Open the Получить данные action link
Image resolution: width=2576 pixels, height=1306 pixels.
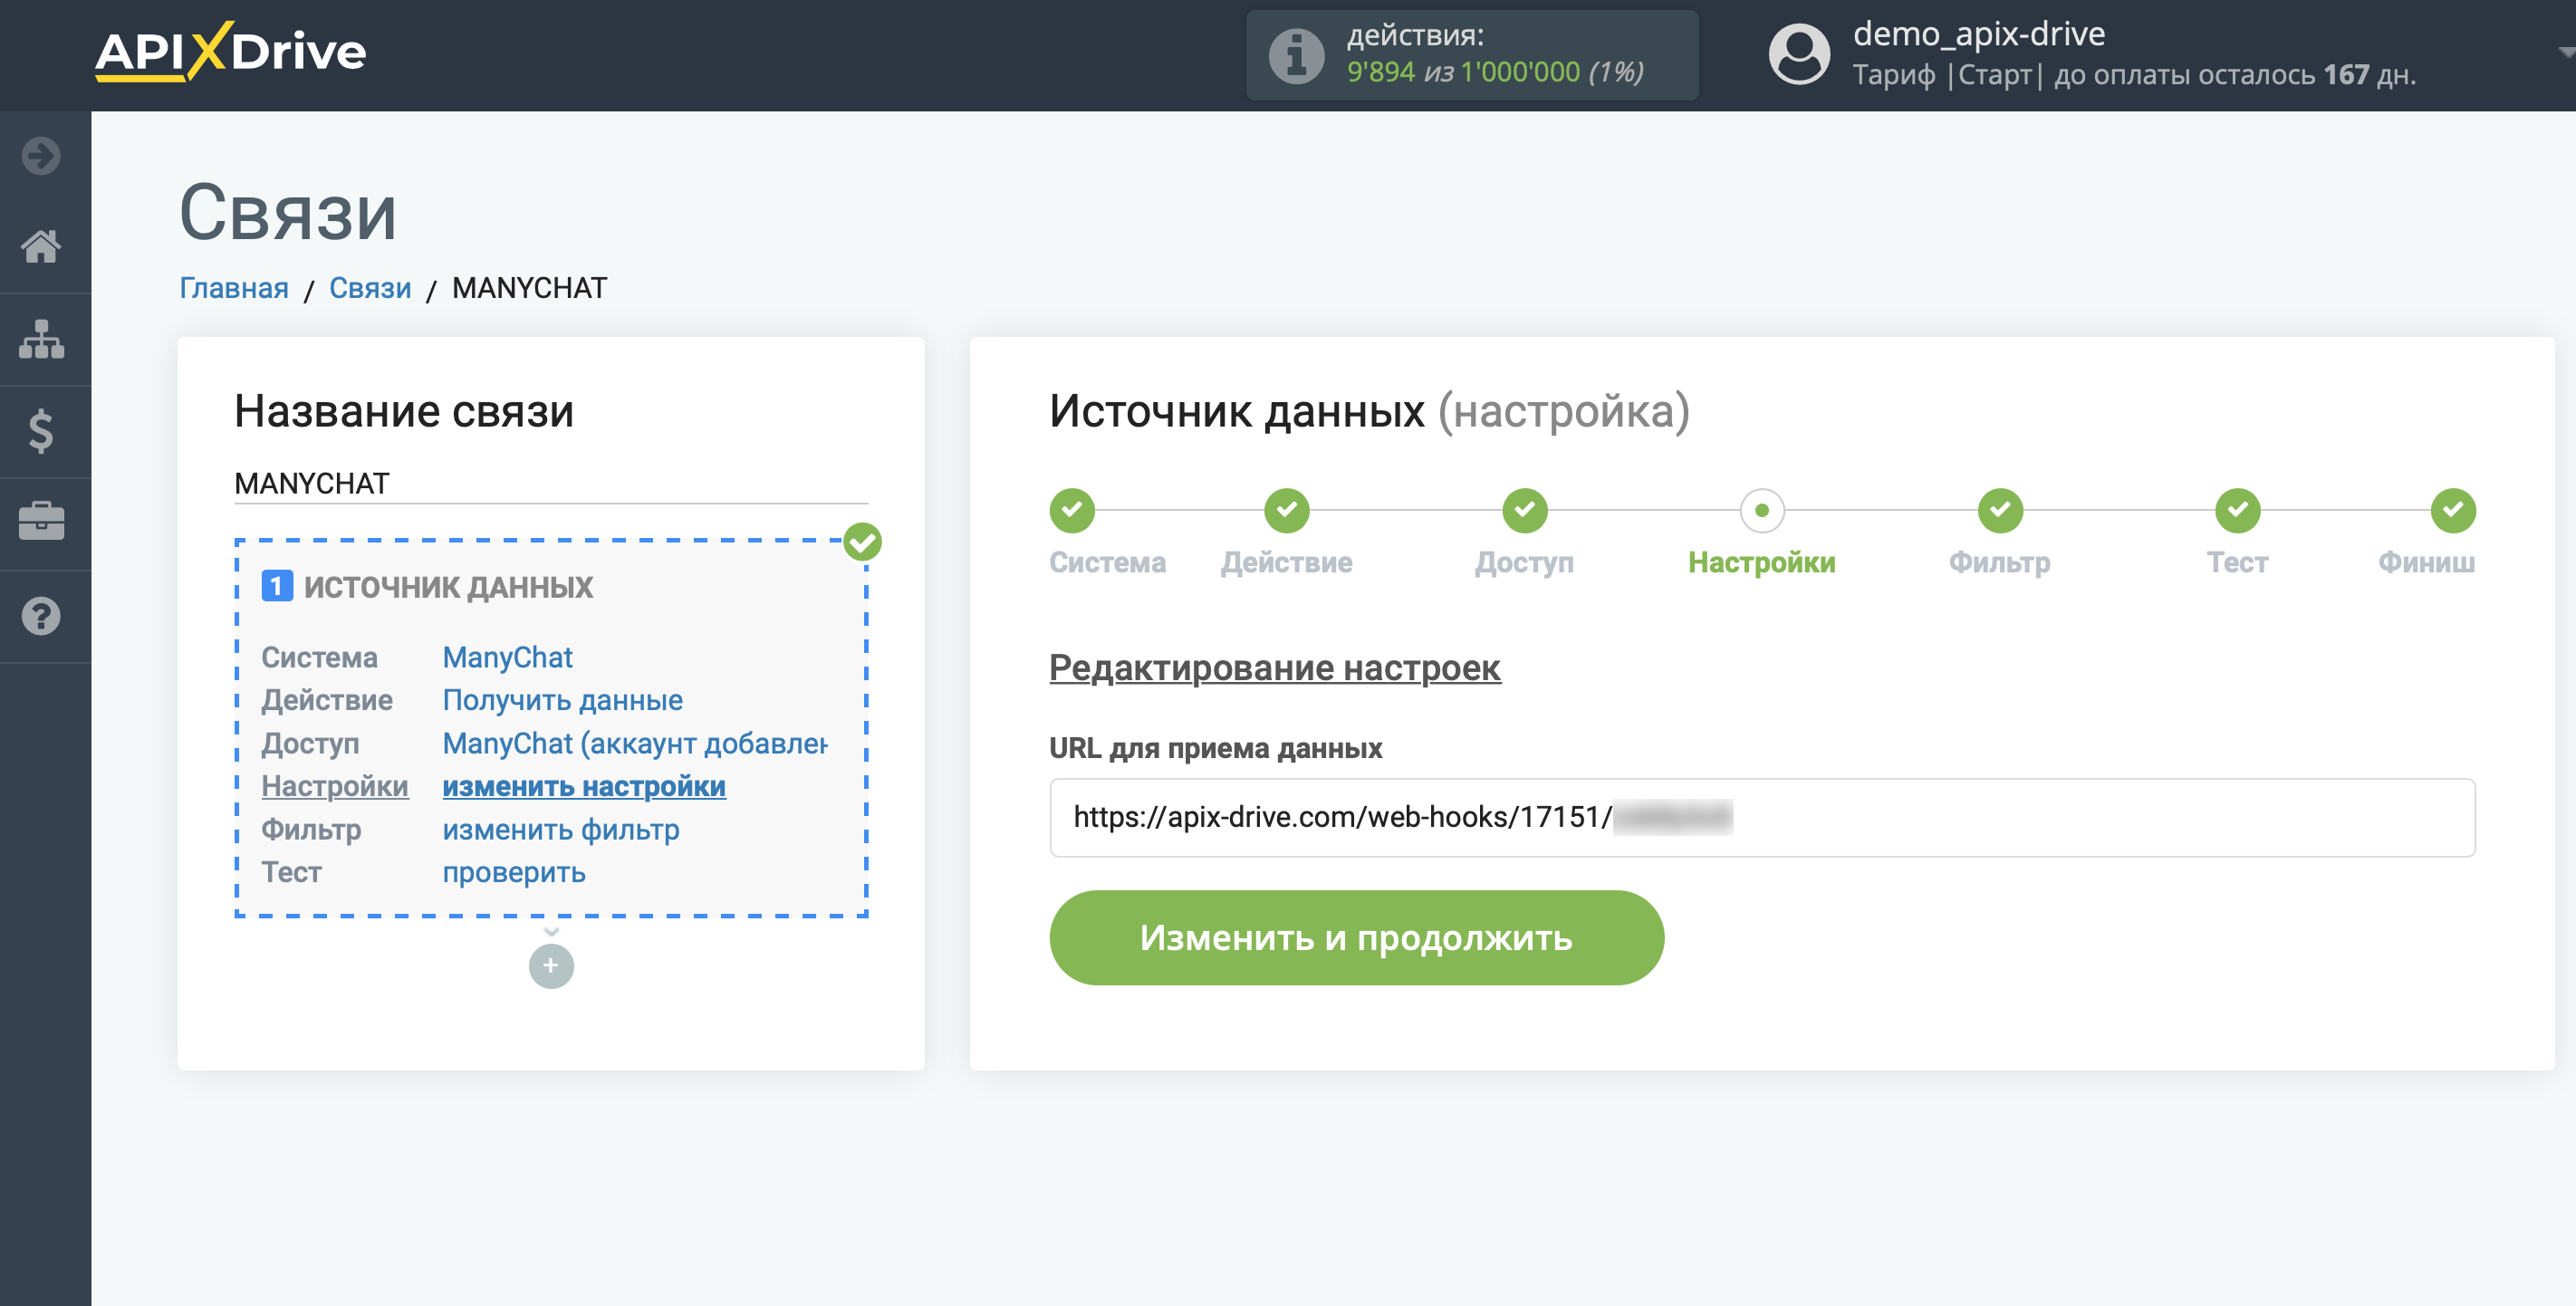click(563, 700)
